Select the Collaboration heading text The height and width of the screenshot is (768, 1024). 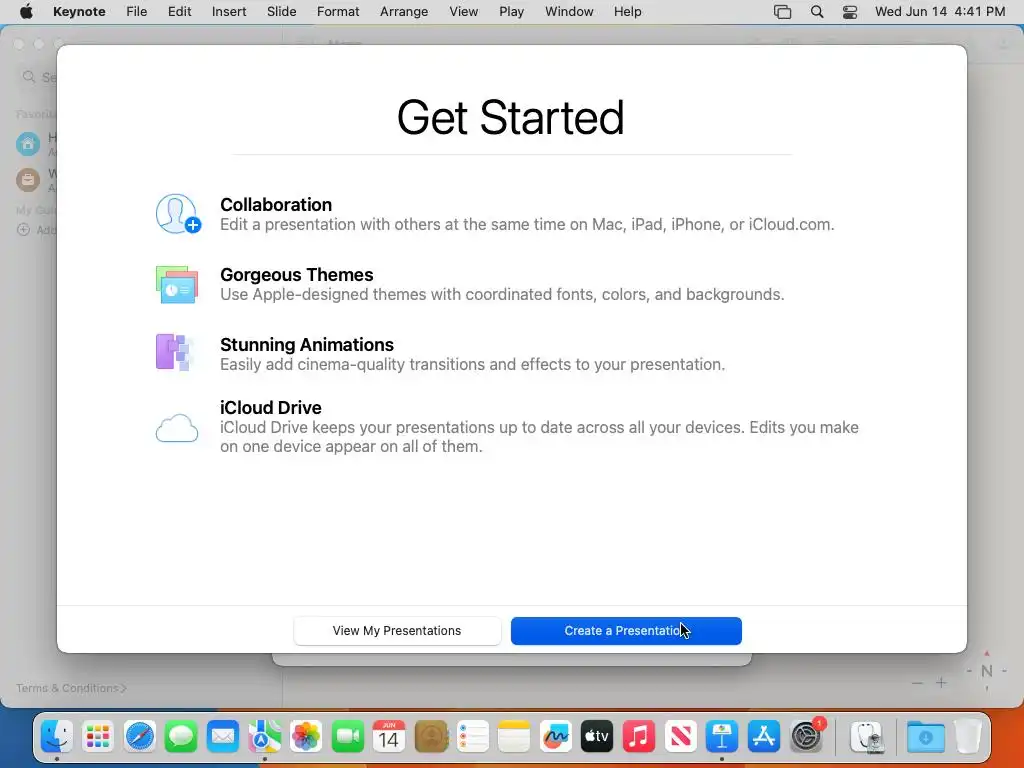coord(276,204)
